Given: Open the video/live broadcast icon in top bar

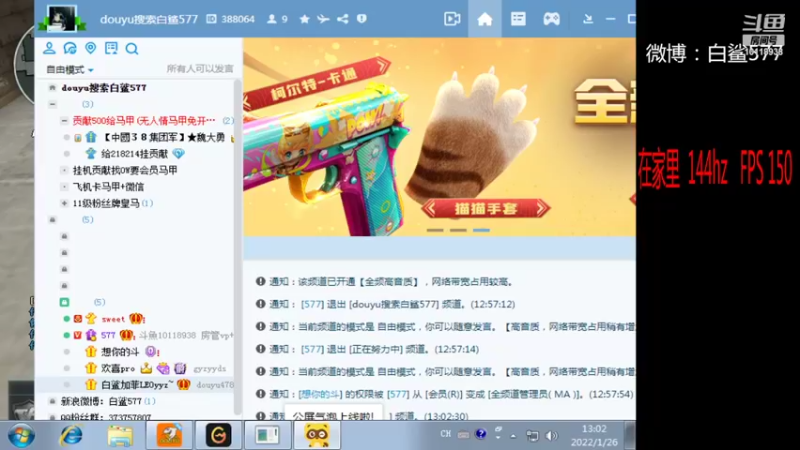Looking at the screenshot, I should click(452, 19).
